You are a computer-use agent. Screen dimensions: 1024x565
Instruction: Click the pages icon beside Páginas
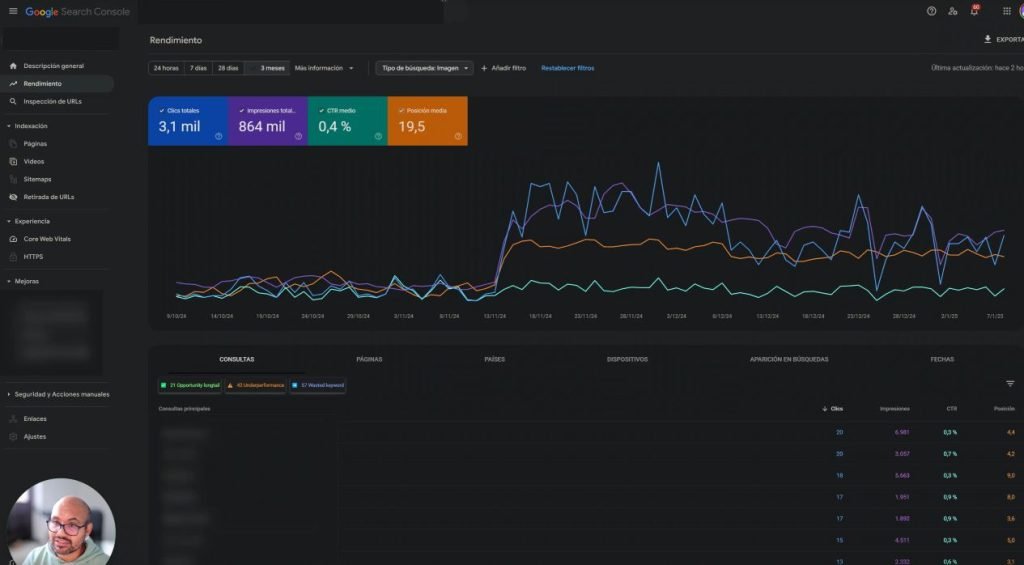pos(13,144)
